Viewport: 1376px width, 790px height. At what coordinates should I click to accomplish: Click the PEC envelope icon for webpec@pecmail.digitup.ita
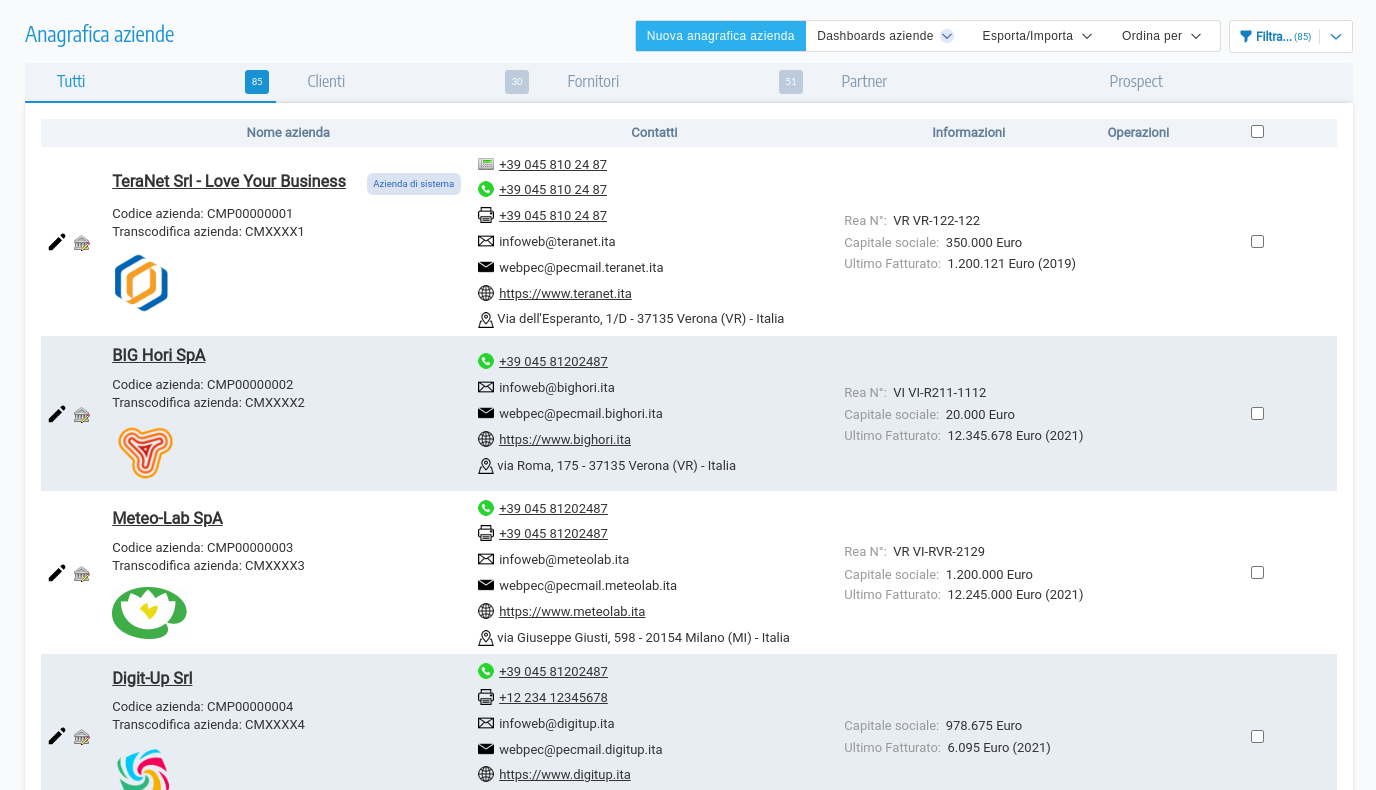(x=486, y=748)
